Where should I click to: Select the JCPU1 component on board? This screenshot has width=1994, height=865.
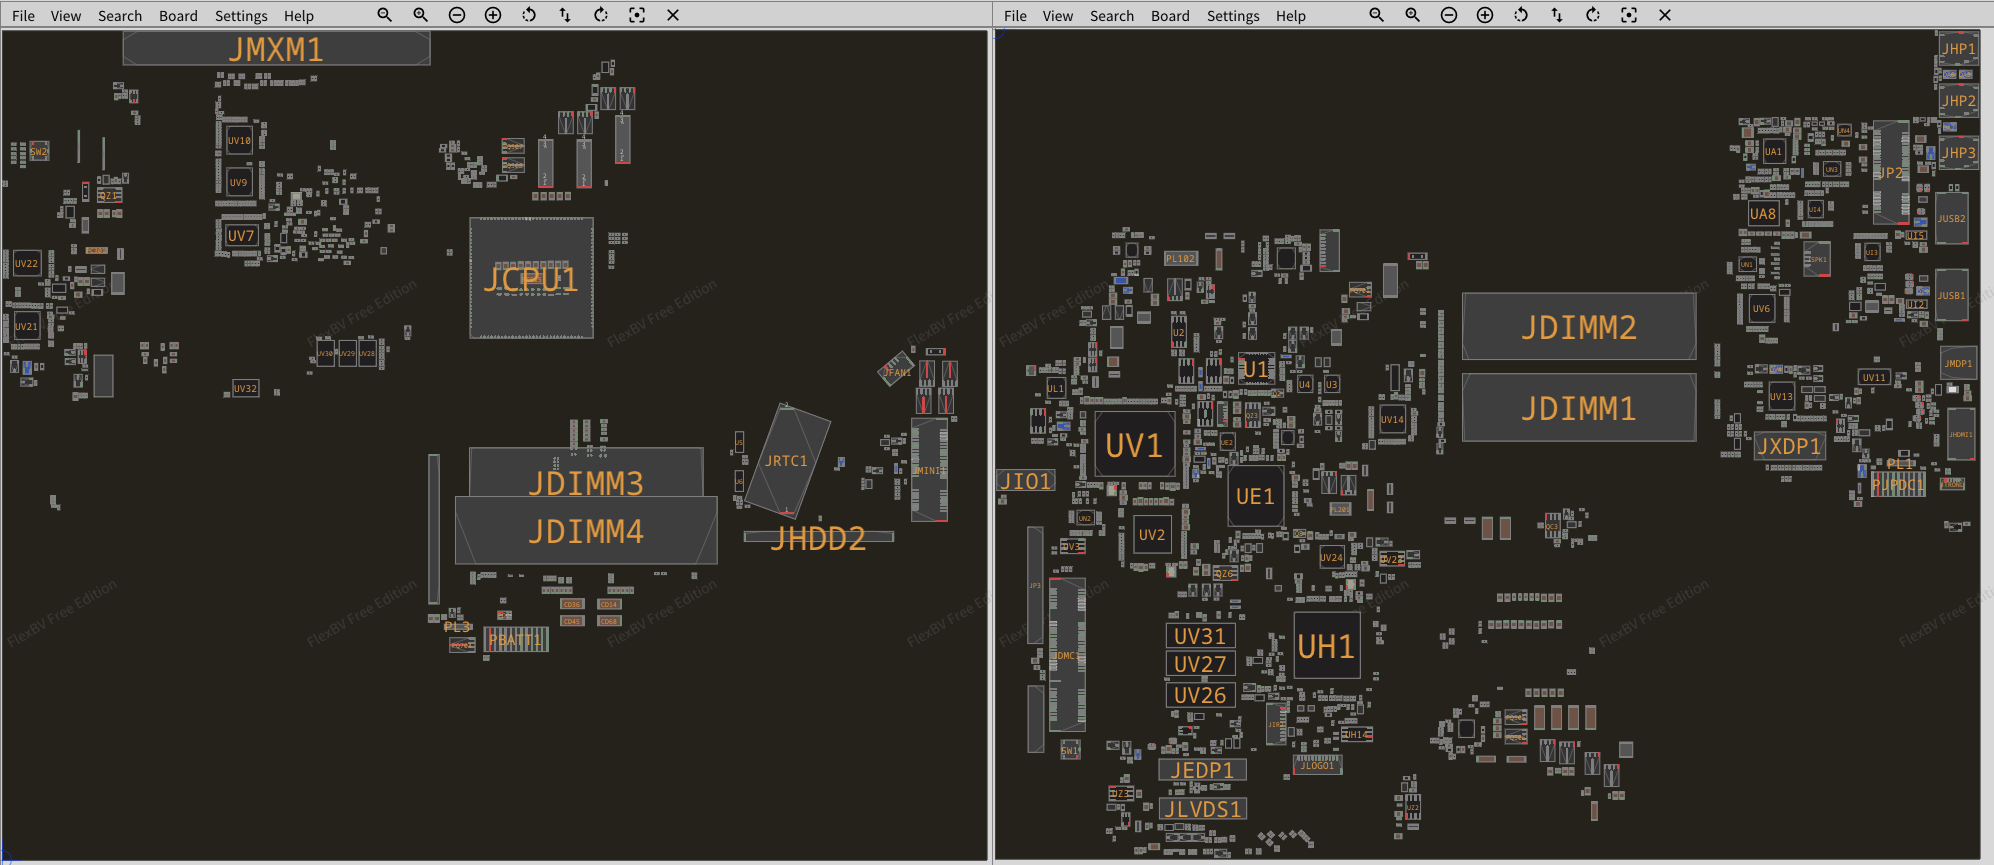point(531,279)
